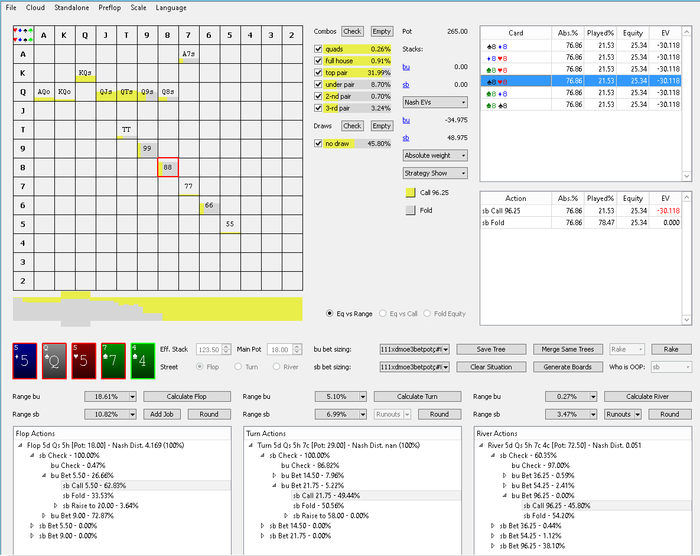
Task: Open the Cloud menu
Action: tap(35, 8)
